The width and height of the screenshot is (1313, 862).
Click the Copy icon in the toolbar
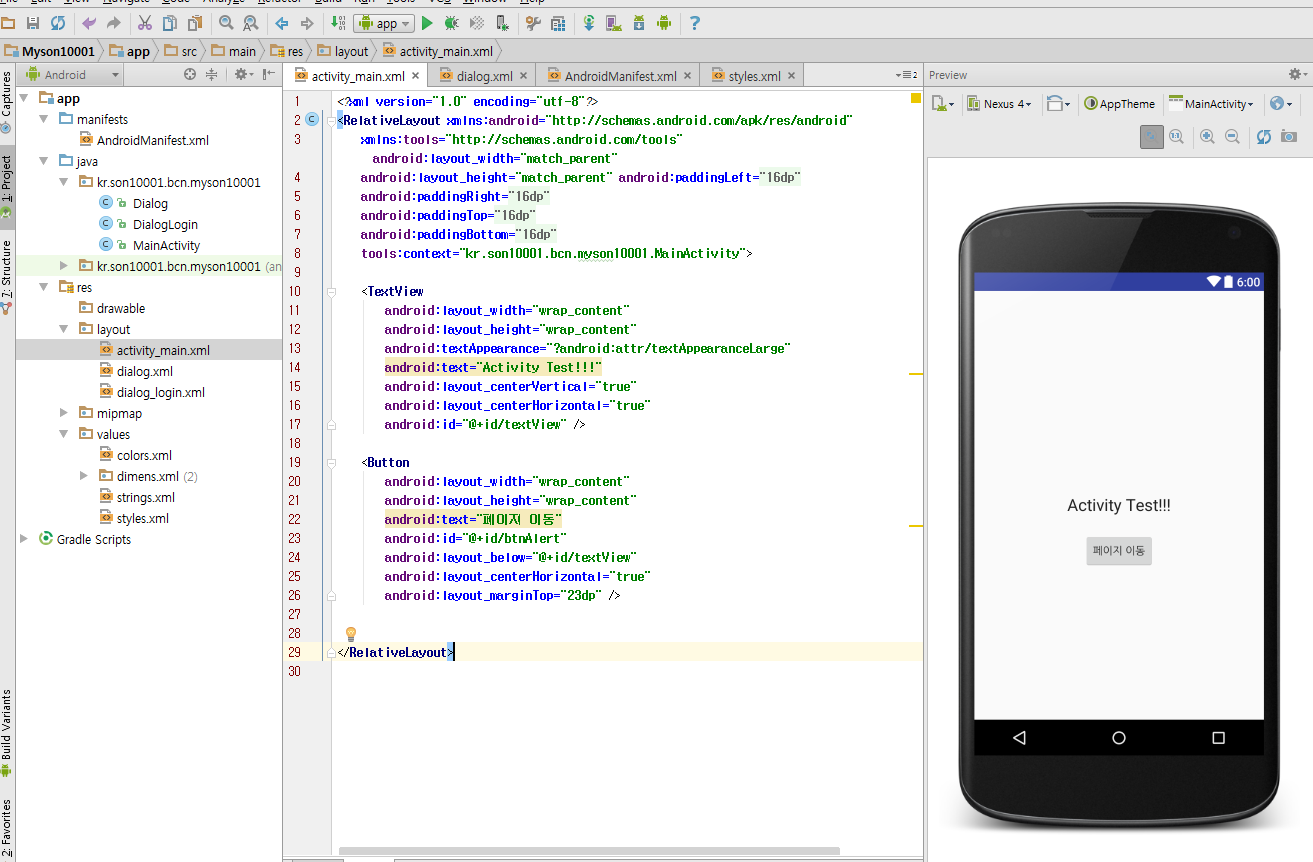[169, 23]
